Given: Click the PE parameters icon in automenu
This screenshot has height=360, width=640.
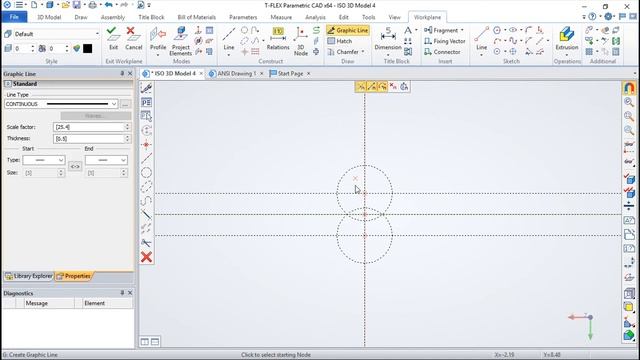Looking at the screenshot, I should [x=146, y=102].
